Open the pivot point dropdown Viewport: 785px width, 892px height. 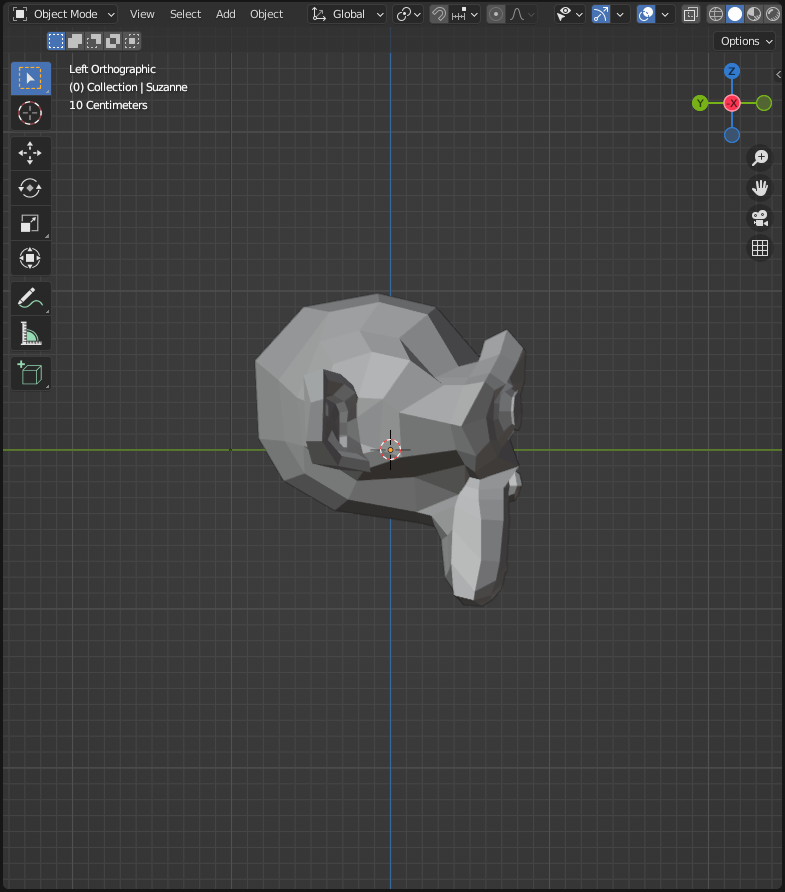408,14
